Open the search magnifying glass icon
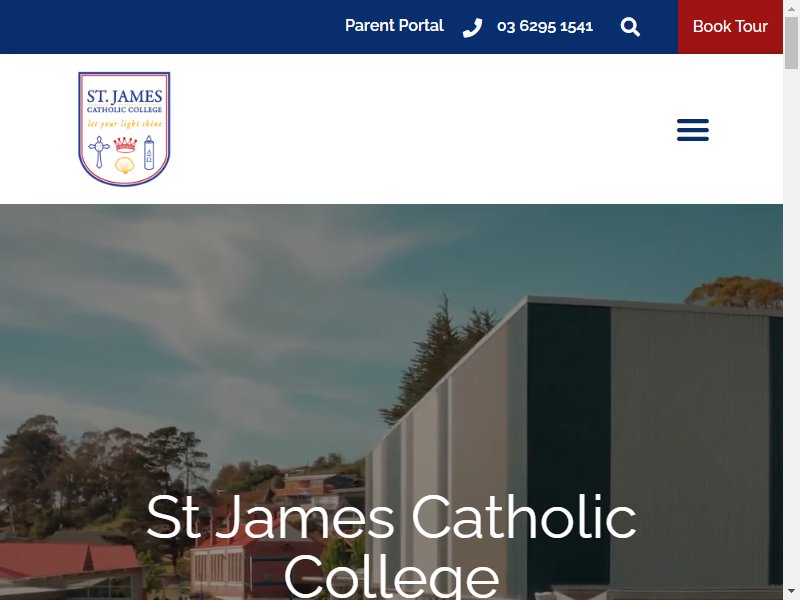Screen dimensions: 800x600 point(630,27)
